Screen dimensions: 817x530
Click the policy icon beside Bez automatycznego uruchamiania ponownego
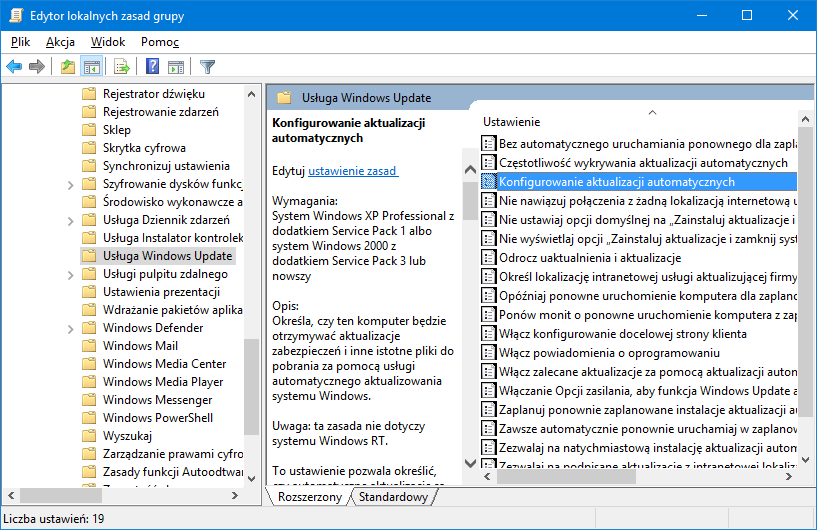(488, 143)
